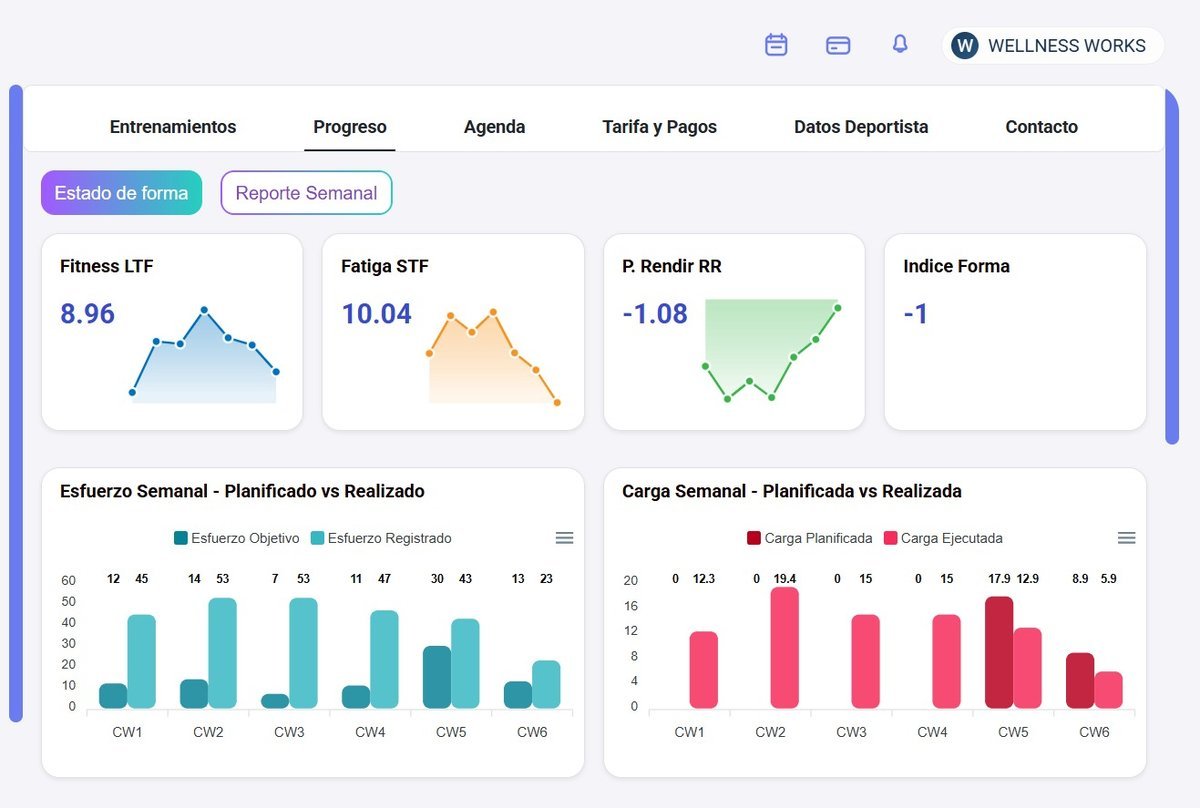Open Carga Semanal chart hamburger menu
The height and width of the screenshot is (808, 1200).
[1126, 538]
